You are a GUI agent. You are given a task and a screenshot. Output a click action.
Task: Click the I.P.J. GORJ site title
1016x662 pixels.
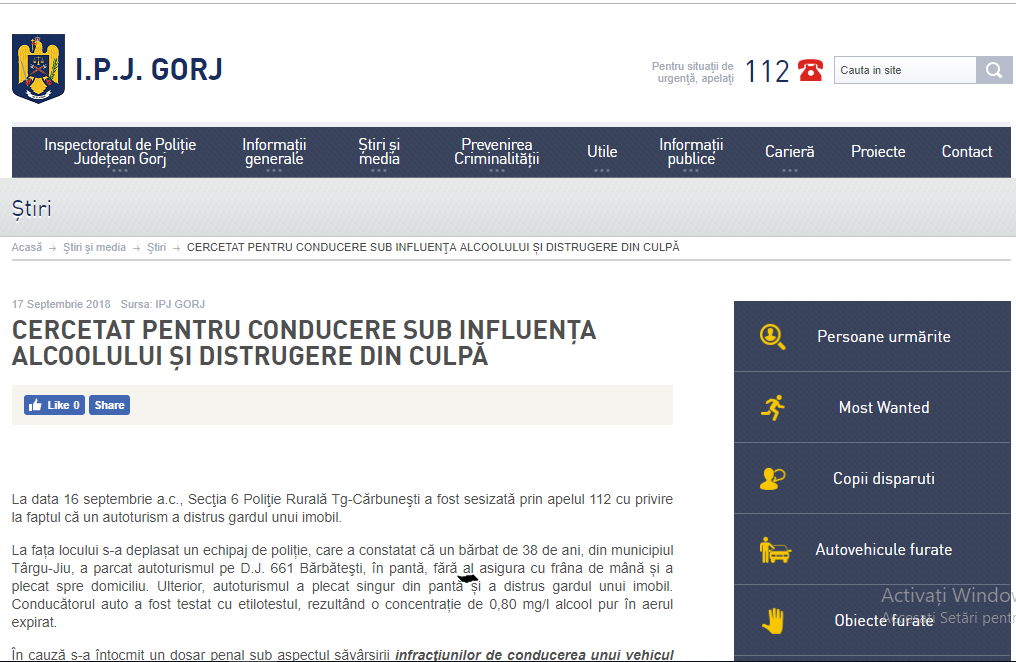point(149,69)
